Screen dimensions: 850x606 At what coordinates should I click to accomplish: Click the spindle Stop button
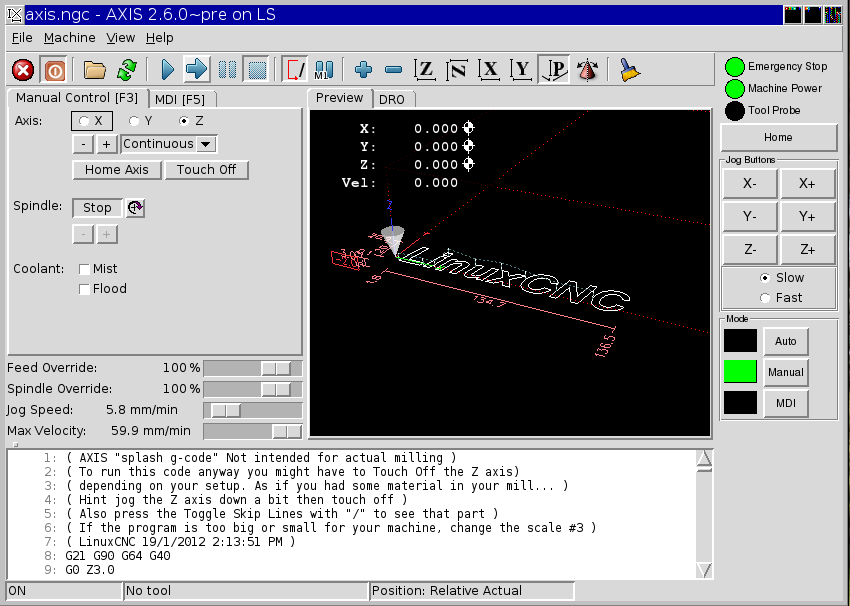[x=97, y=208]
